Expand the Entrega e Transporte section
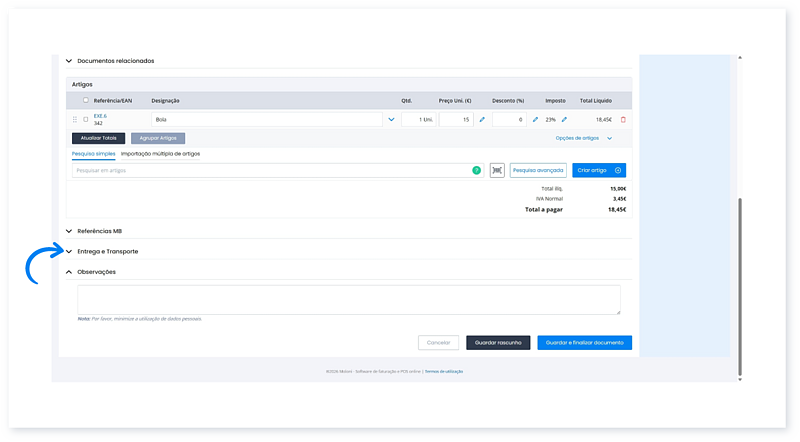This screenshot has height=442, width=800. [69, 251]
